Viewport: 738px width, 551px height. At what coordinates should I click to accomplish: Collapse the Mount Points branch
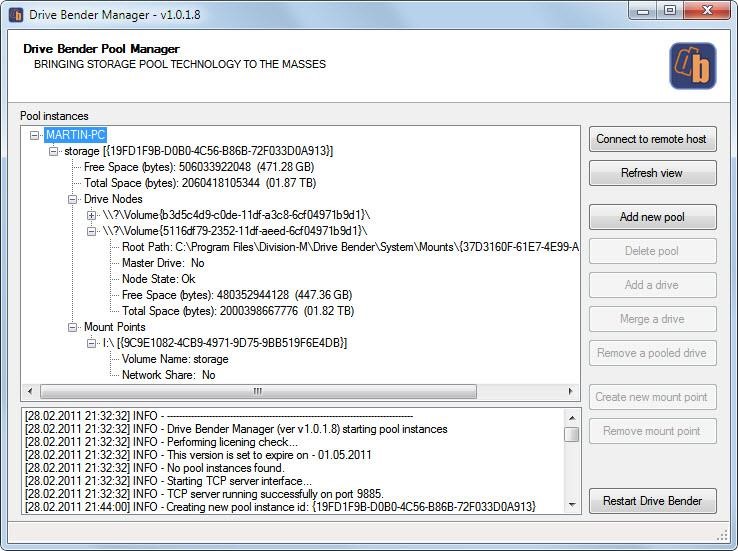point(74,327)
